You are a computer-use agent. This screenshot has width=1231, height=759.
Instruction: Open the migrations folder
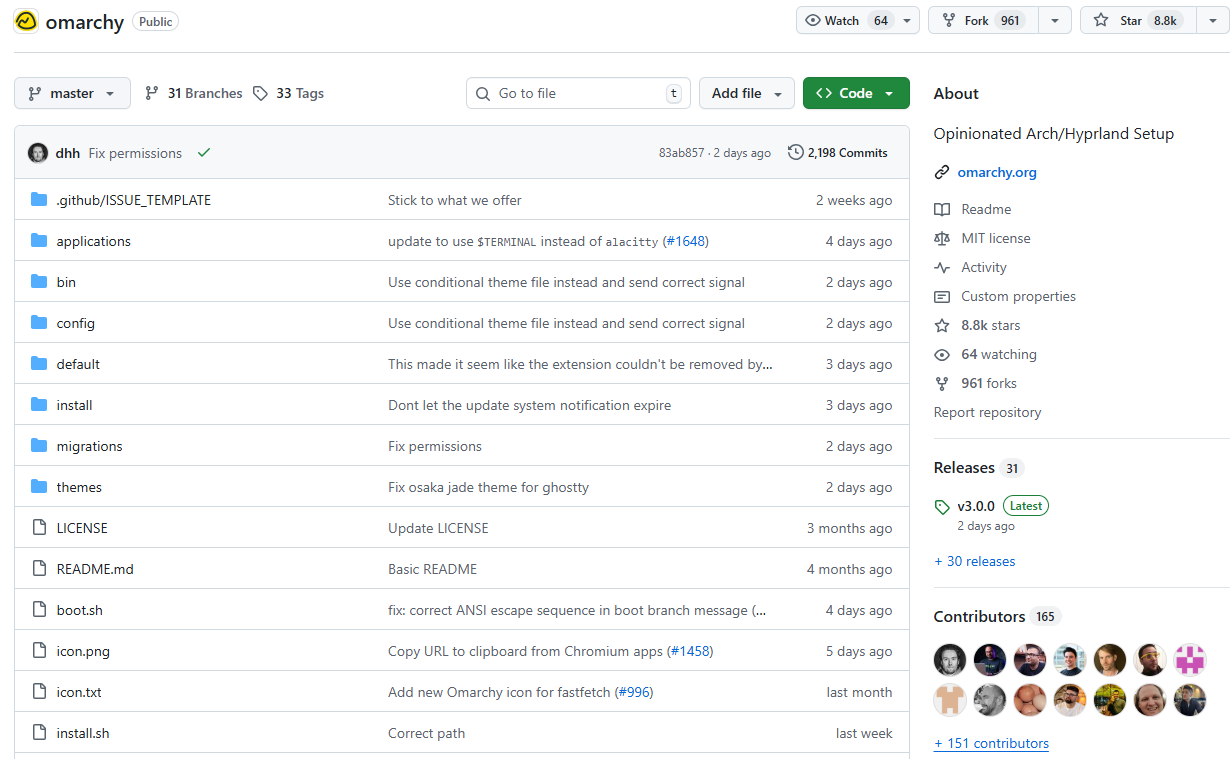click(x=90, y=446)
